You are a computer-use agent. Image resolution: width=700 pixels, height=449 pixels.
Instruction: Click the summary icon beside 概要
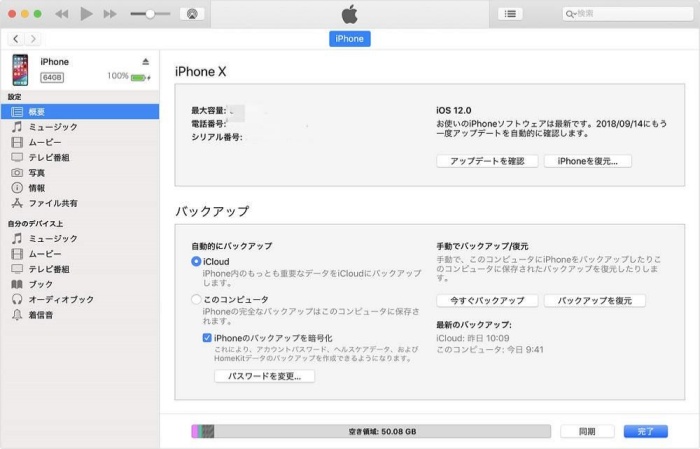pos(17,112)
